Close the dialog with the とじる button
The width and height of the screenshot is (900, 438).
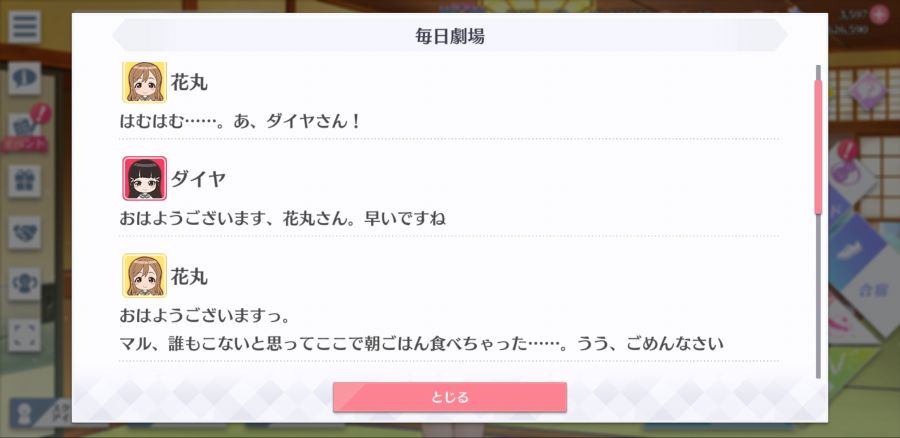(449, 397)
